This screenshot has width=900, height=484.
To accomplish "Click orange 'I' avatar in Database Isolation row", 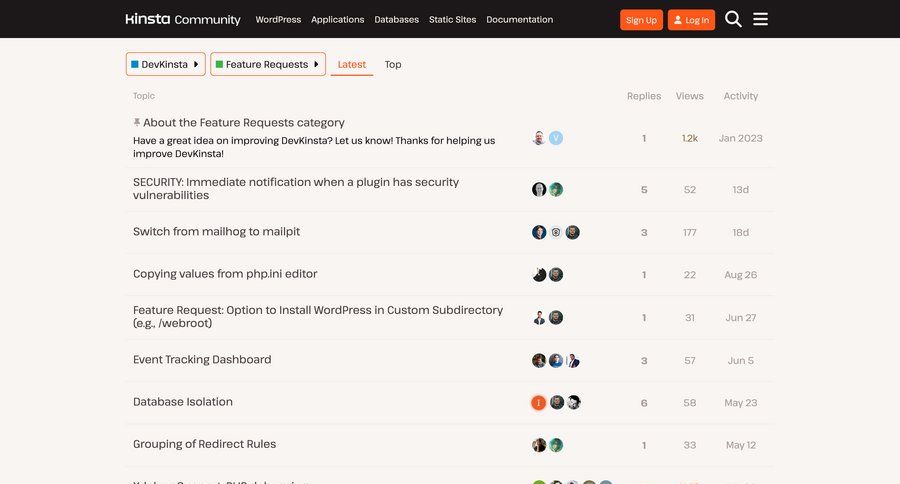I will pyautogui.click(x=538, y=402).
